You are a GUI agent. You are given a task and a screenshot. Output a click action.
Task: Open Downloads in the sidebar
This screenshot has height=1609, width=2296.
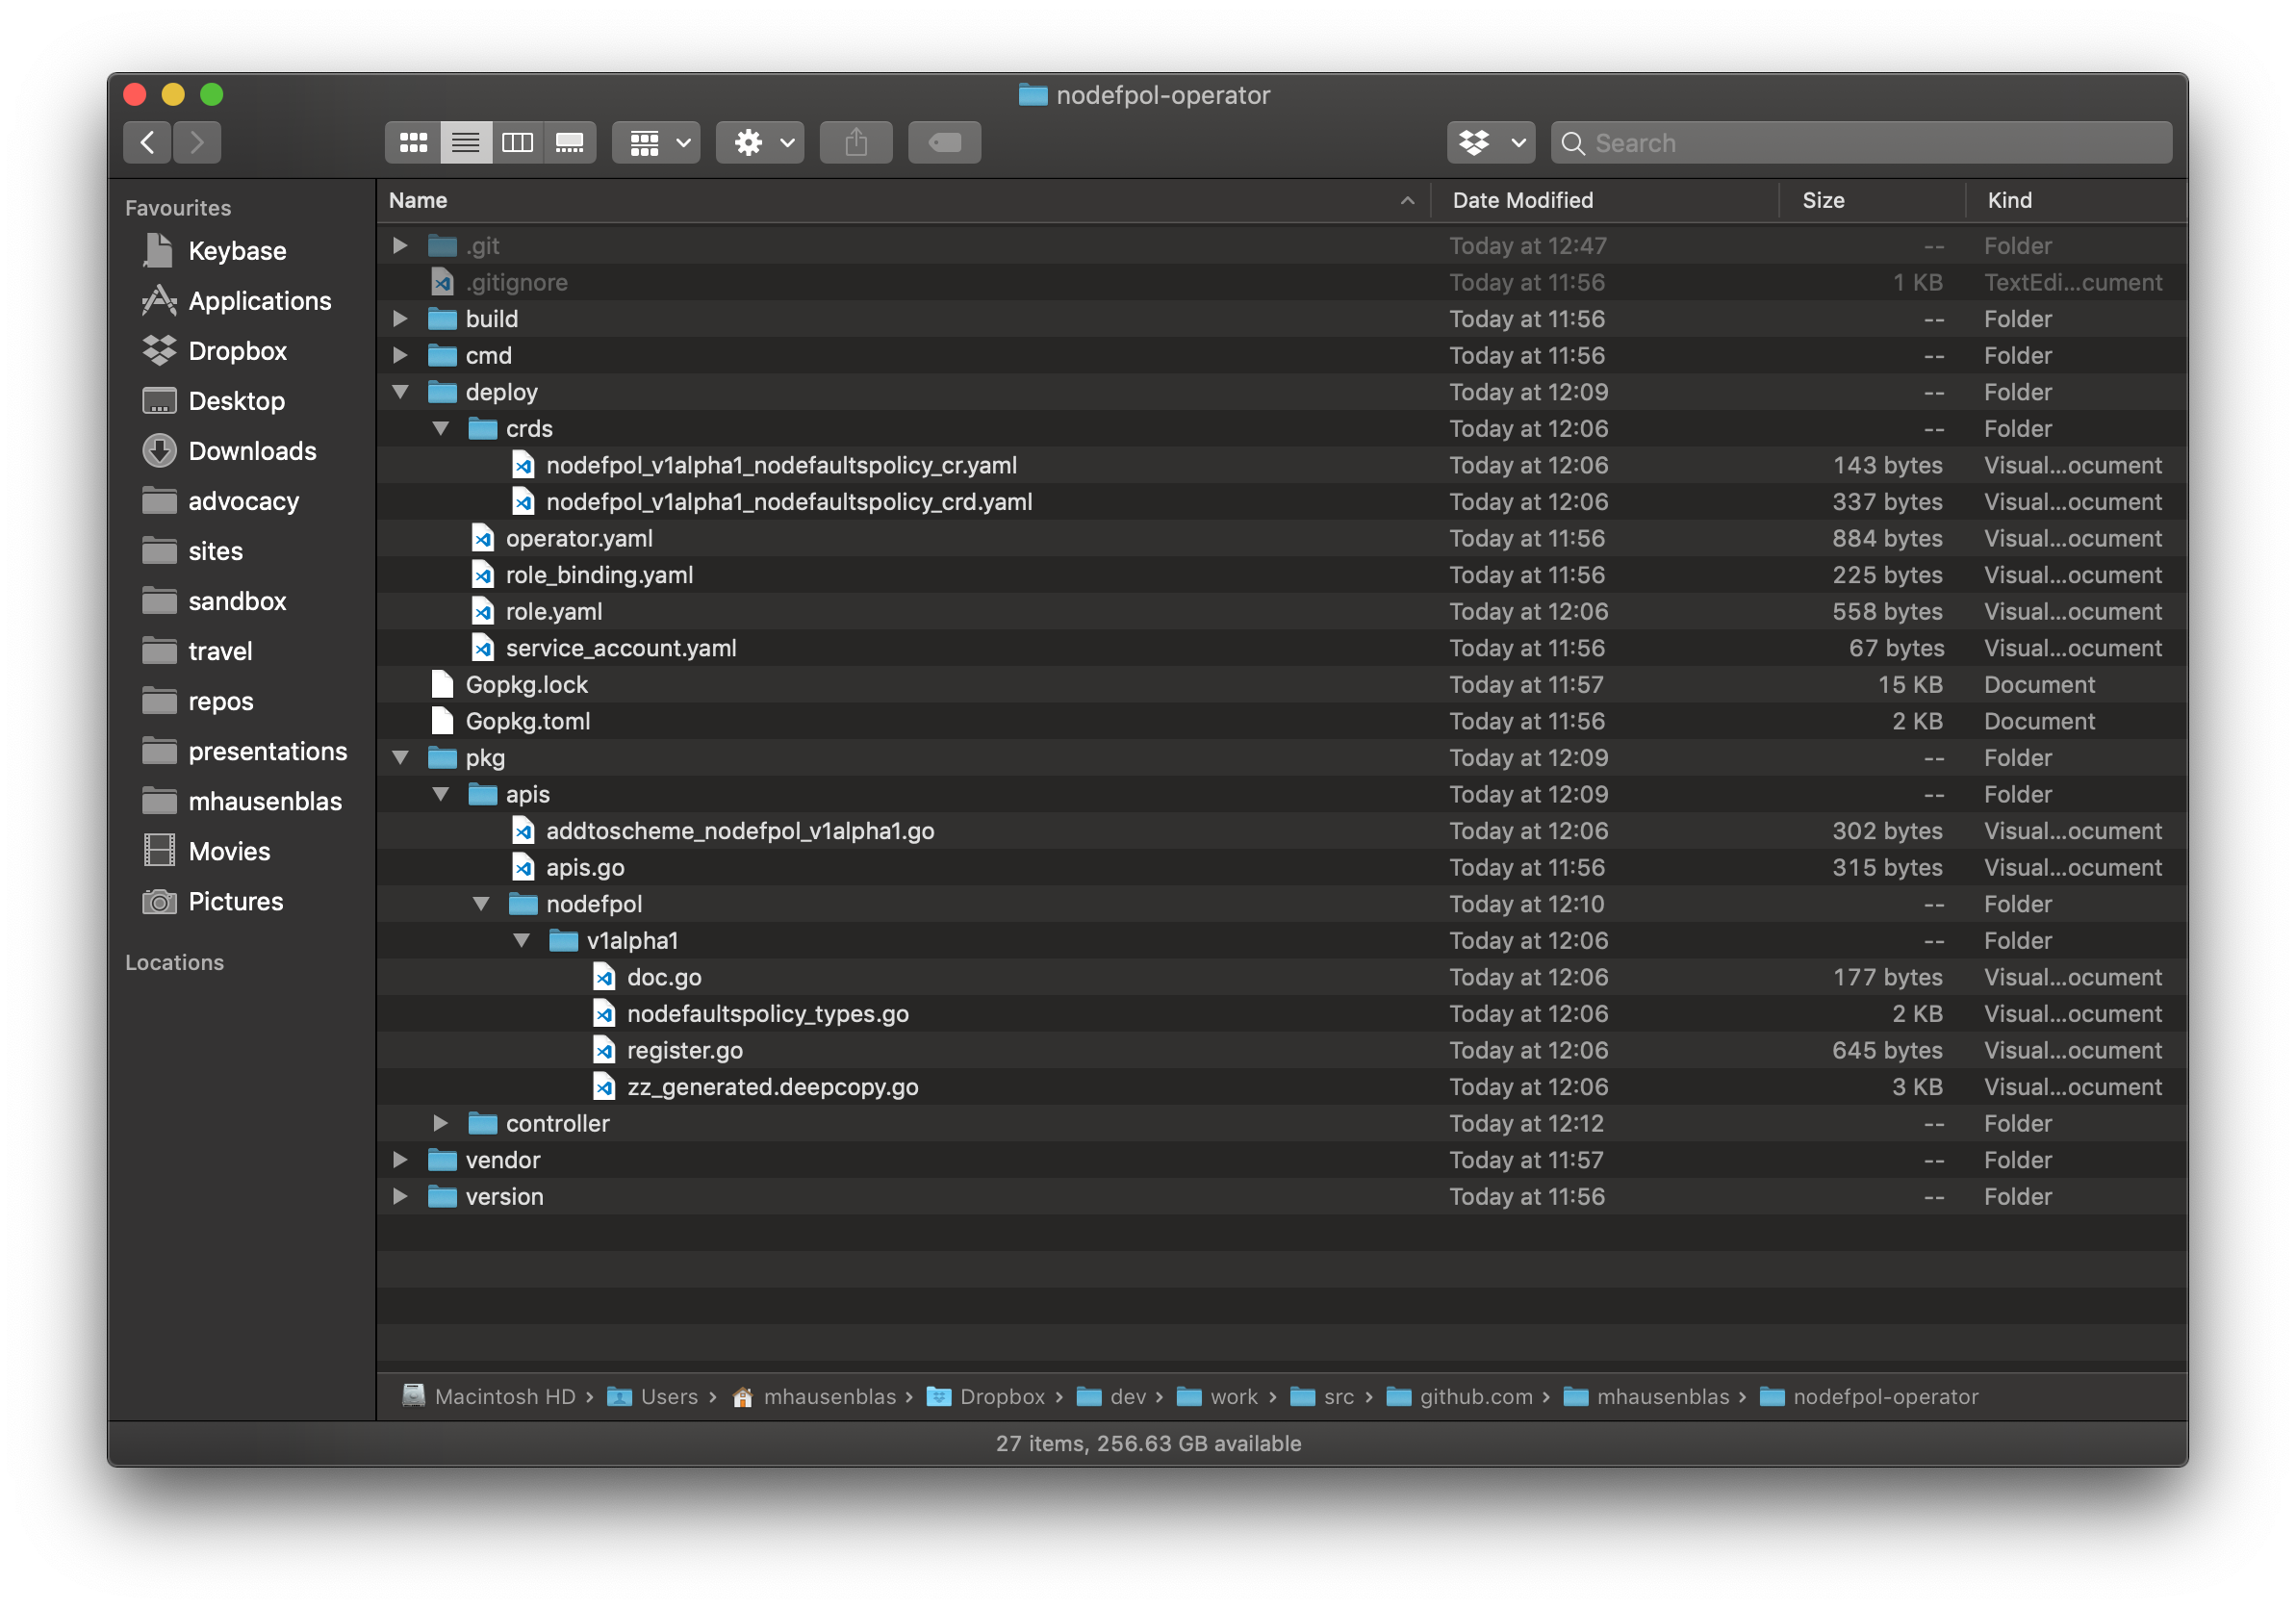tap(252, 451)
